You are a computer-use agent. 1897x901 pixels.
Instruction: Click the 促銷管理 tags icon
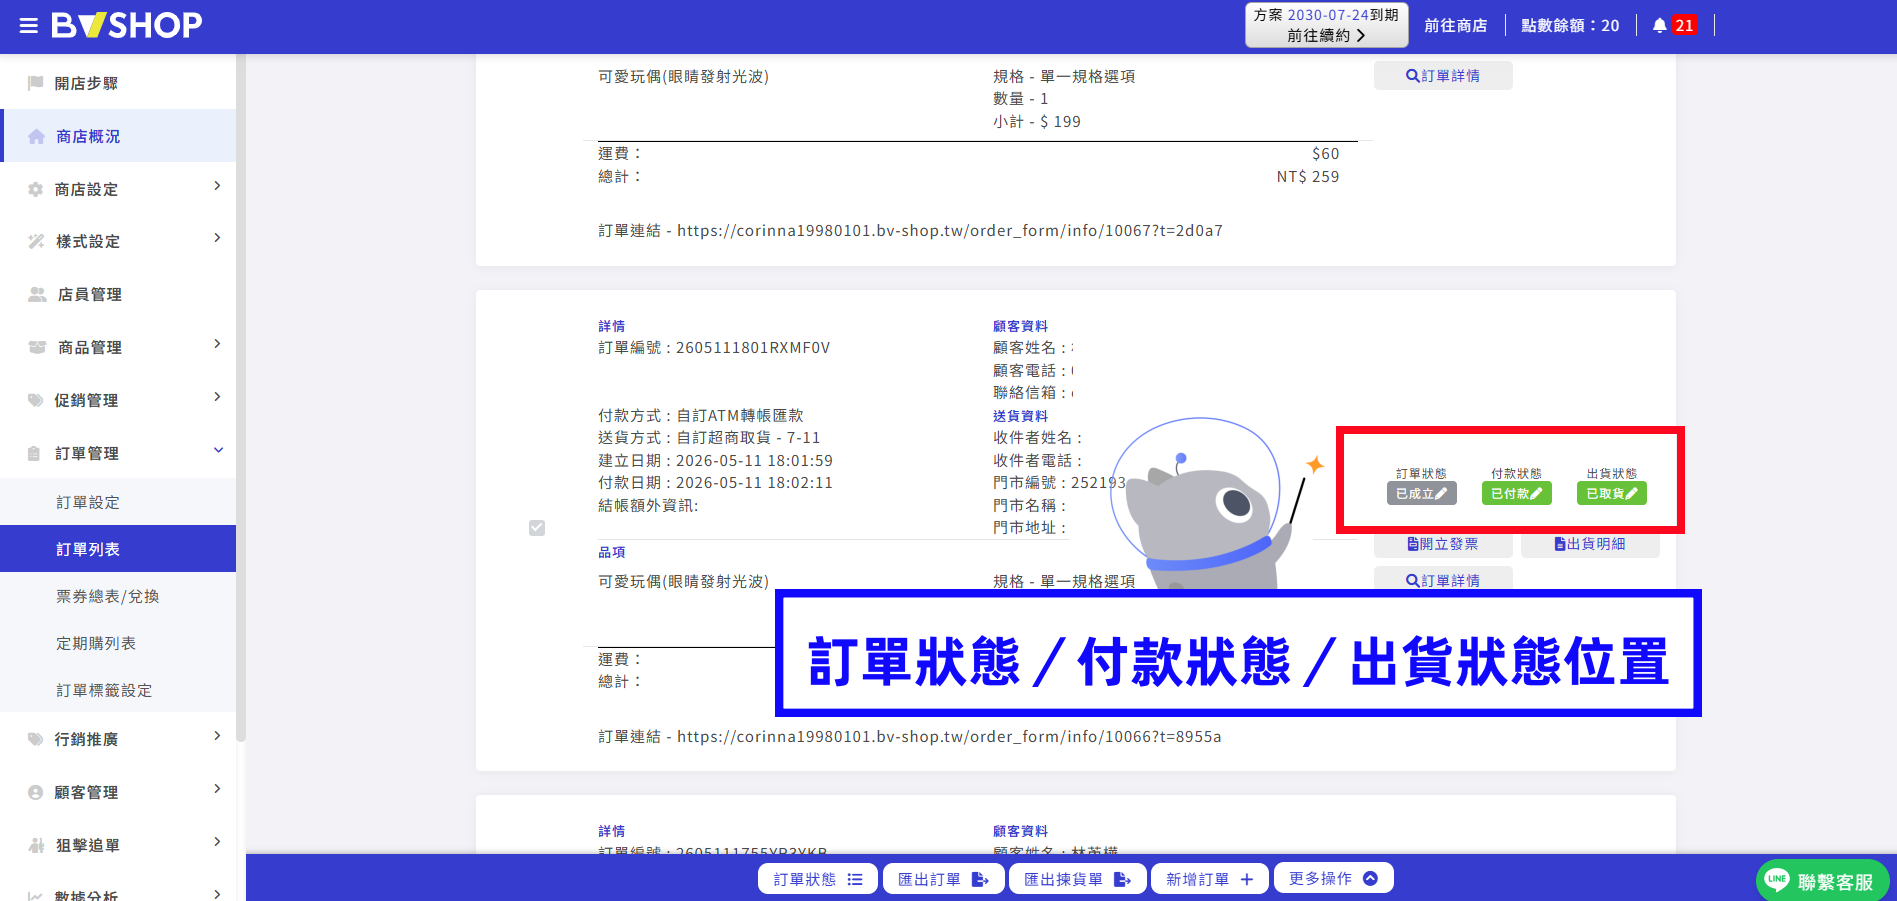(x=36, y=400)
